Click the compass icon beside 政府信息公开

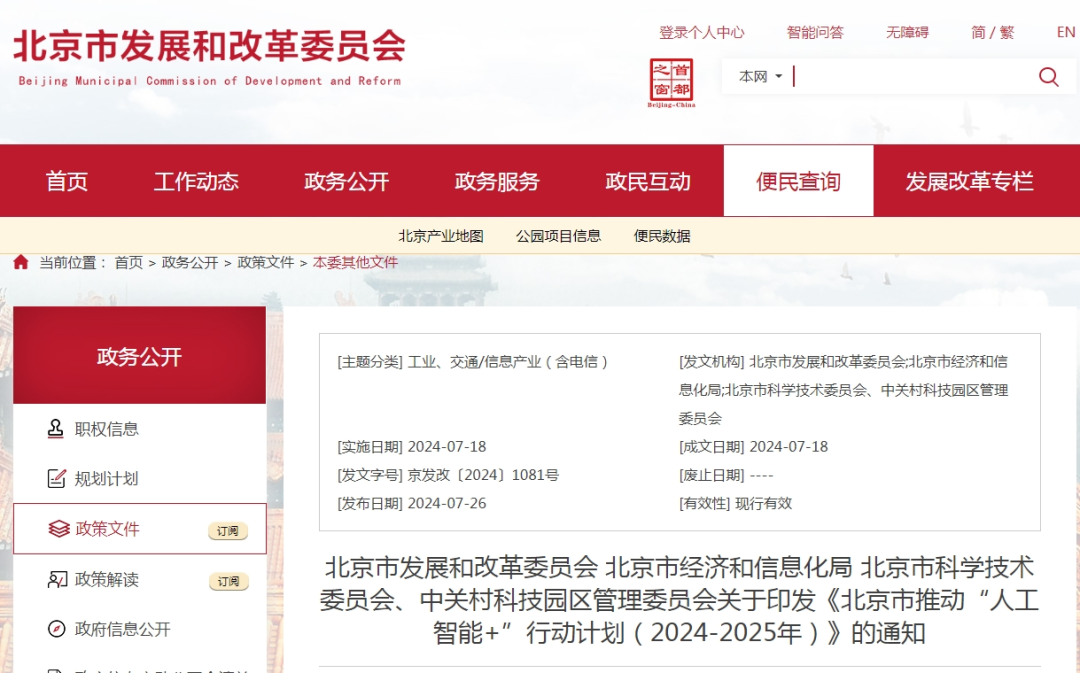point(54,630)
